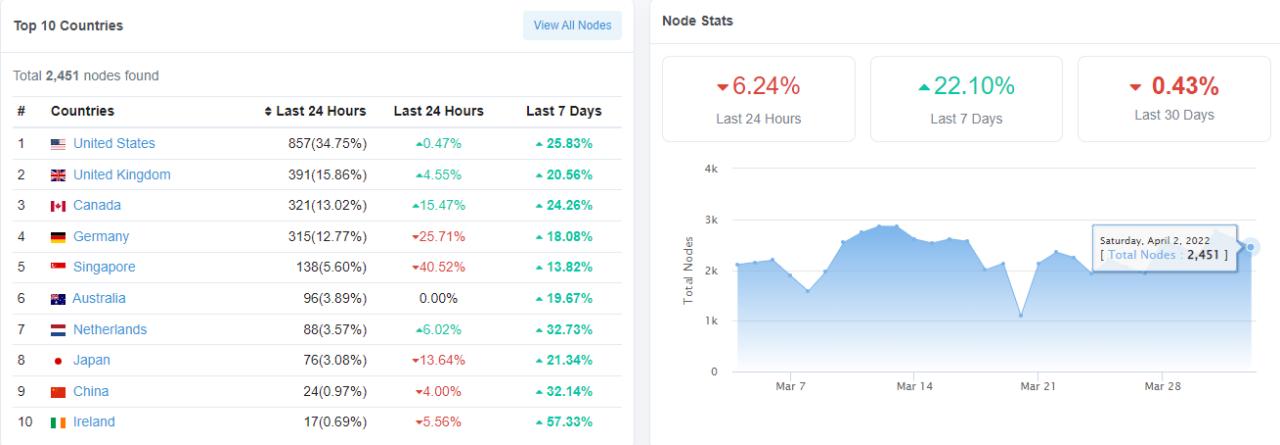Click the April 2 chart data point

point(1251,246)
